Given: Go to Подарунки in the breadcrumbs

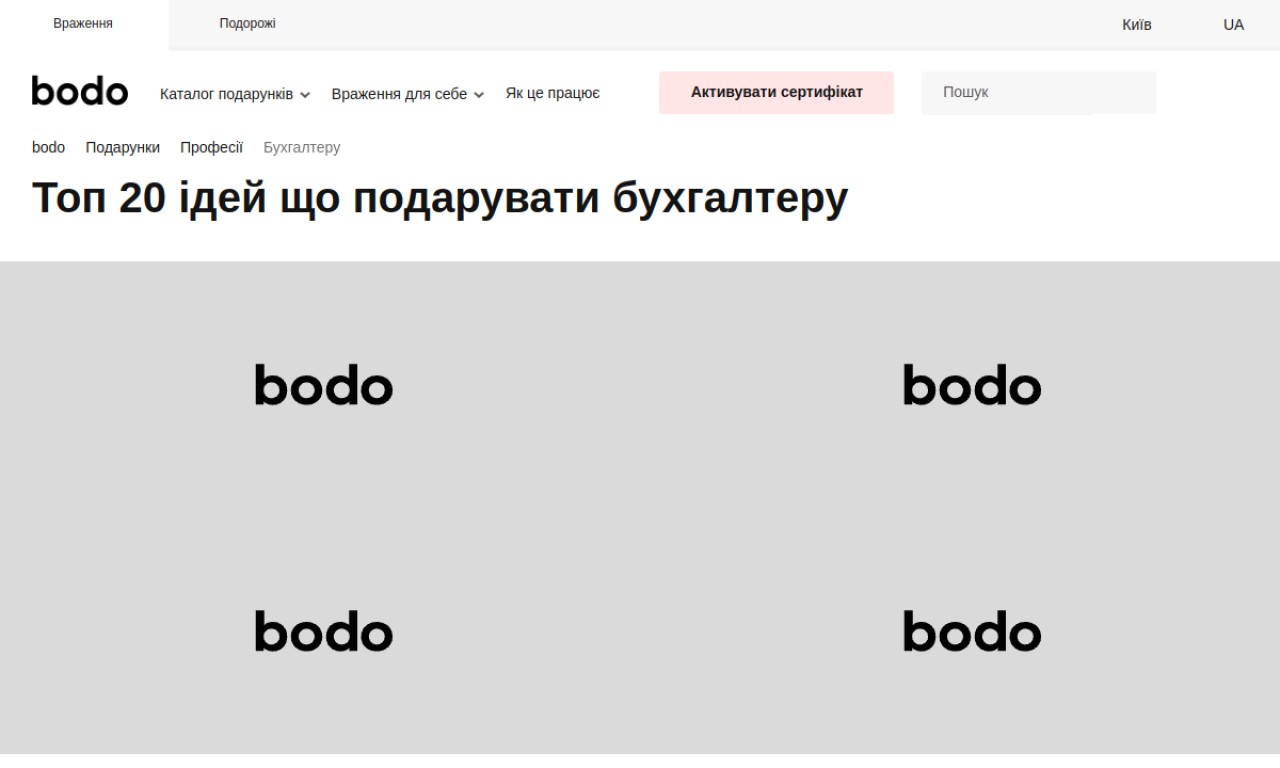Looking at the screenshot, I should (x=123, y=147).
